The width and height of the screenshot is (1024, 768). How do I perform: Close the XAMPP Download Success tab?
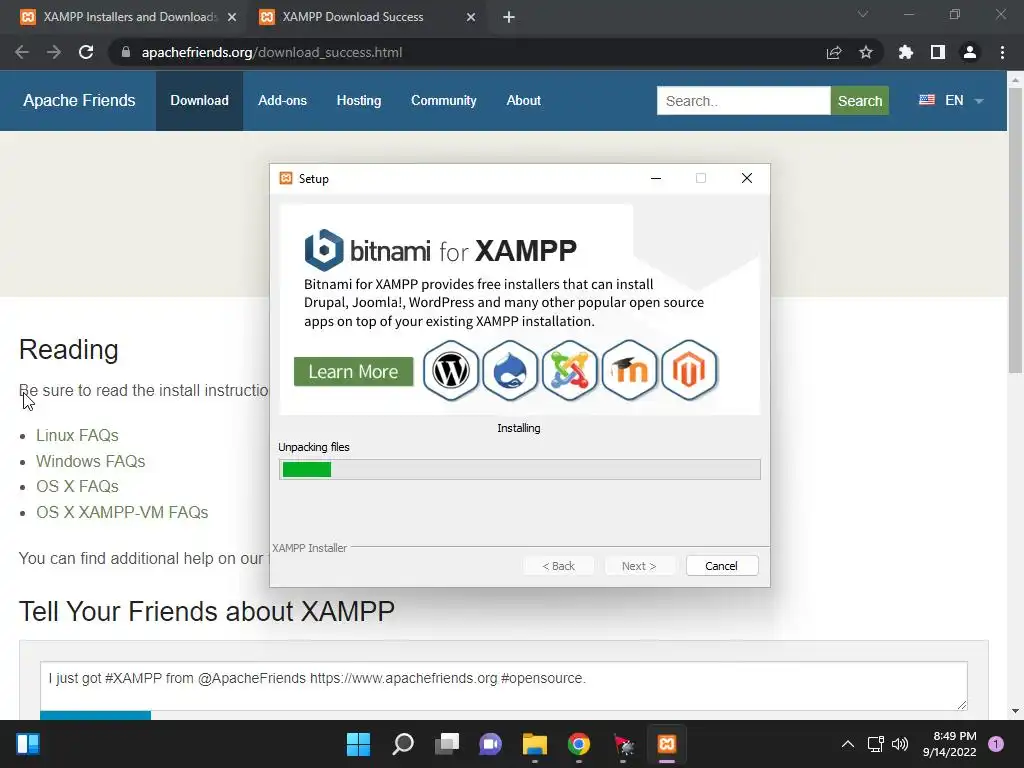(471, 17)
